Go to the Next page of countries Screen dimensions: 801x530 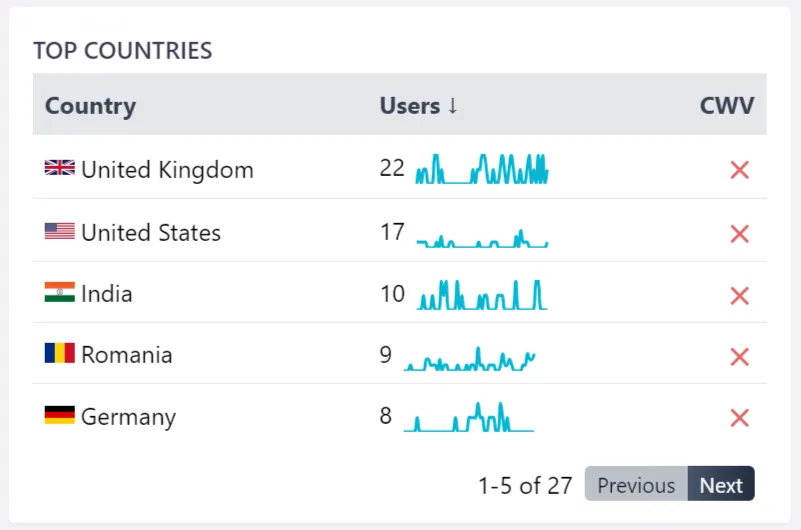point(721,485)
